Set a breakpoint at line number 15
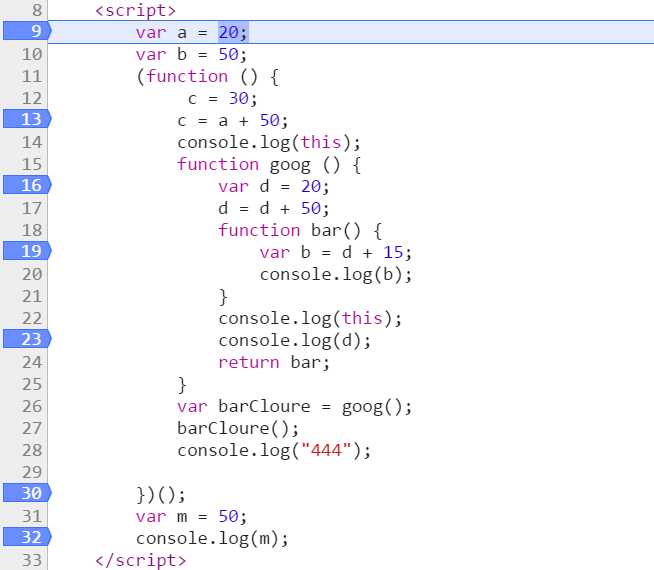This screenshot has width=654, height=570. [32, 164]
